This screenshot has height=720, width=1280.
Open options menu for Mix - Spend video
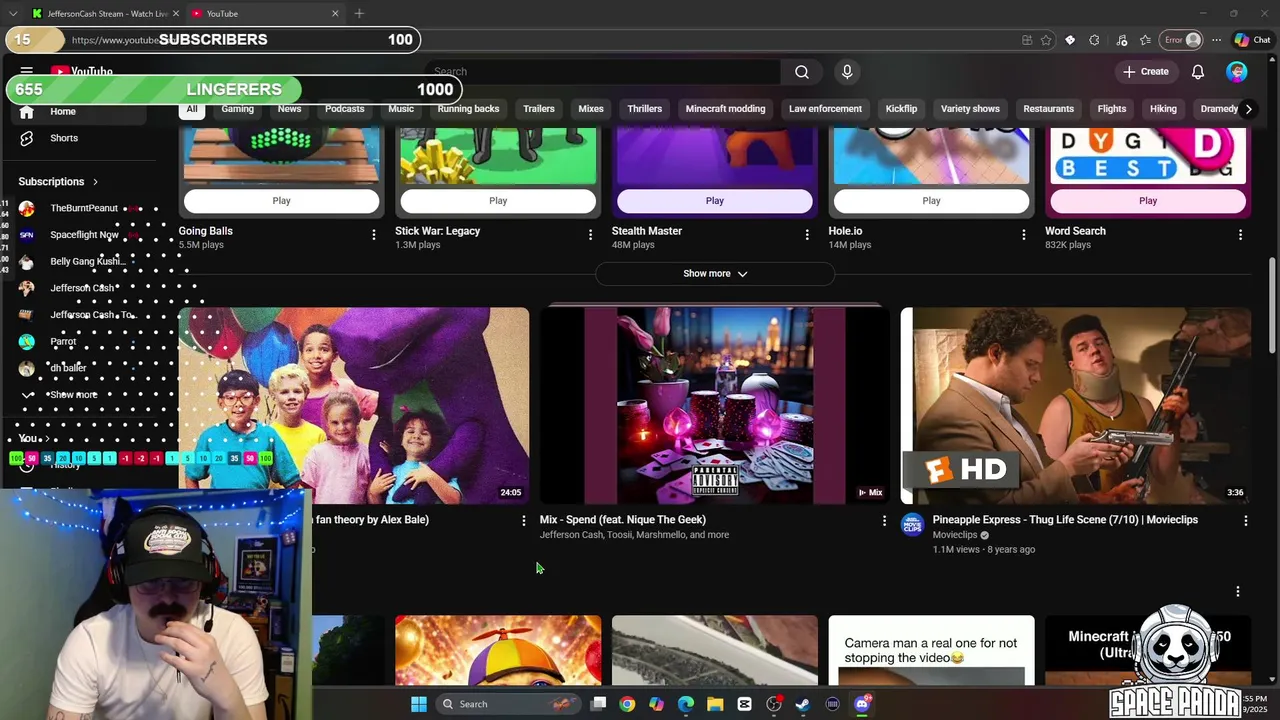[884, 521]
